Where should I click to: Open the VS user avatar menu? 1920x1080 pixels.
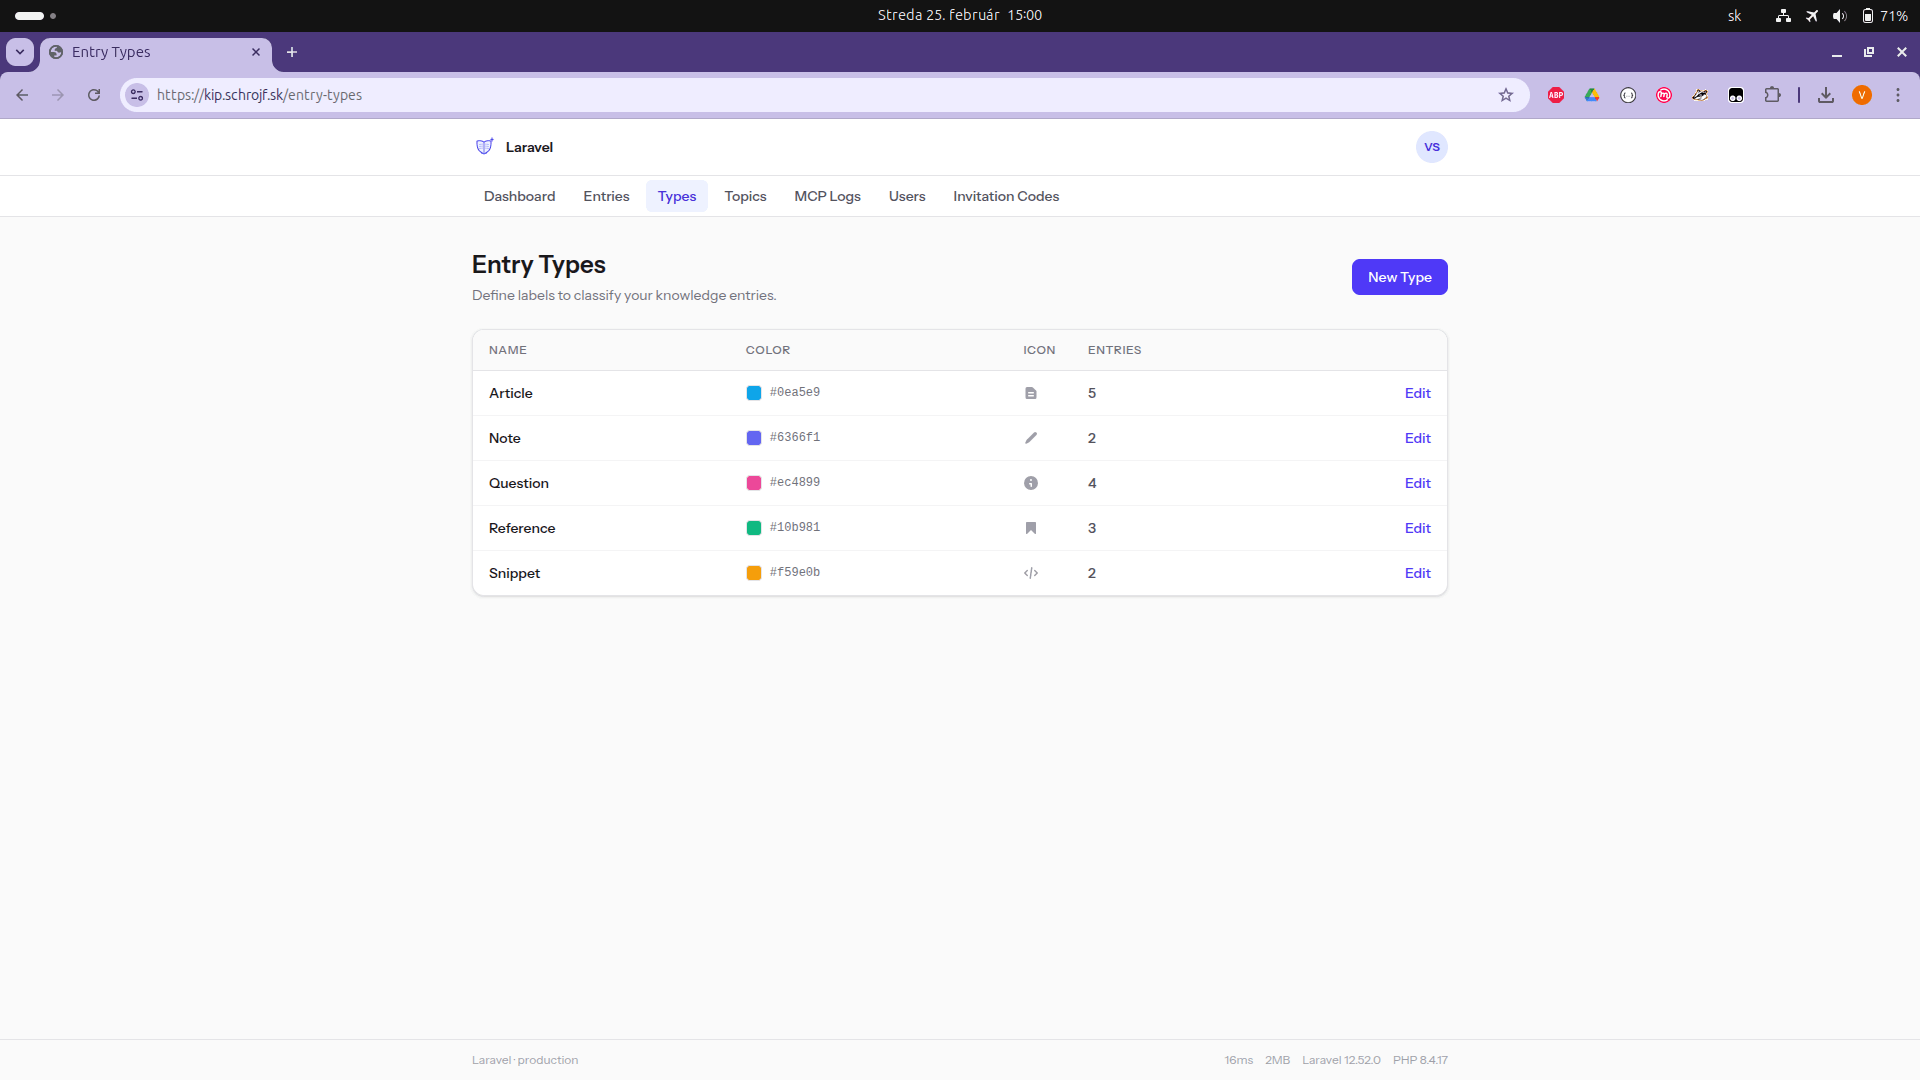click(x=1431, y=147)
